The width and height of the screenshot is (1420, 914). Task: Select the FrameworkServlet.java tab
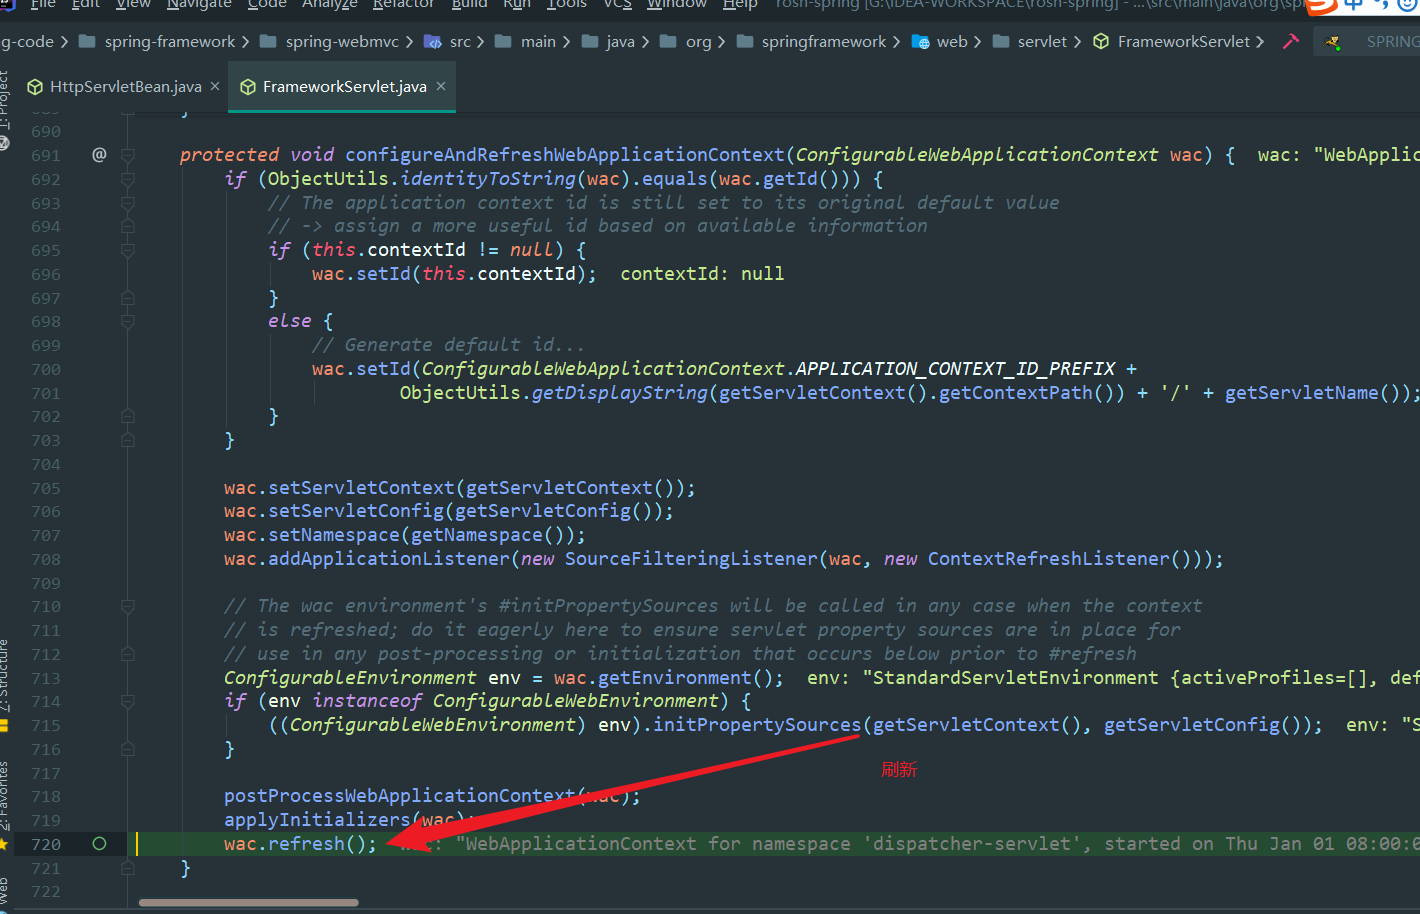tap(344, 87)
